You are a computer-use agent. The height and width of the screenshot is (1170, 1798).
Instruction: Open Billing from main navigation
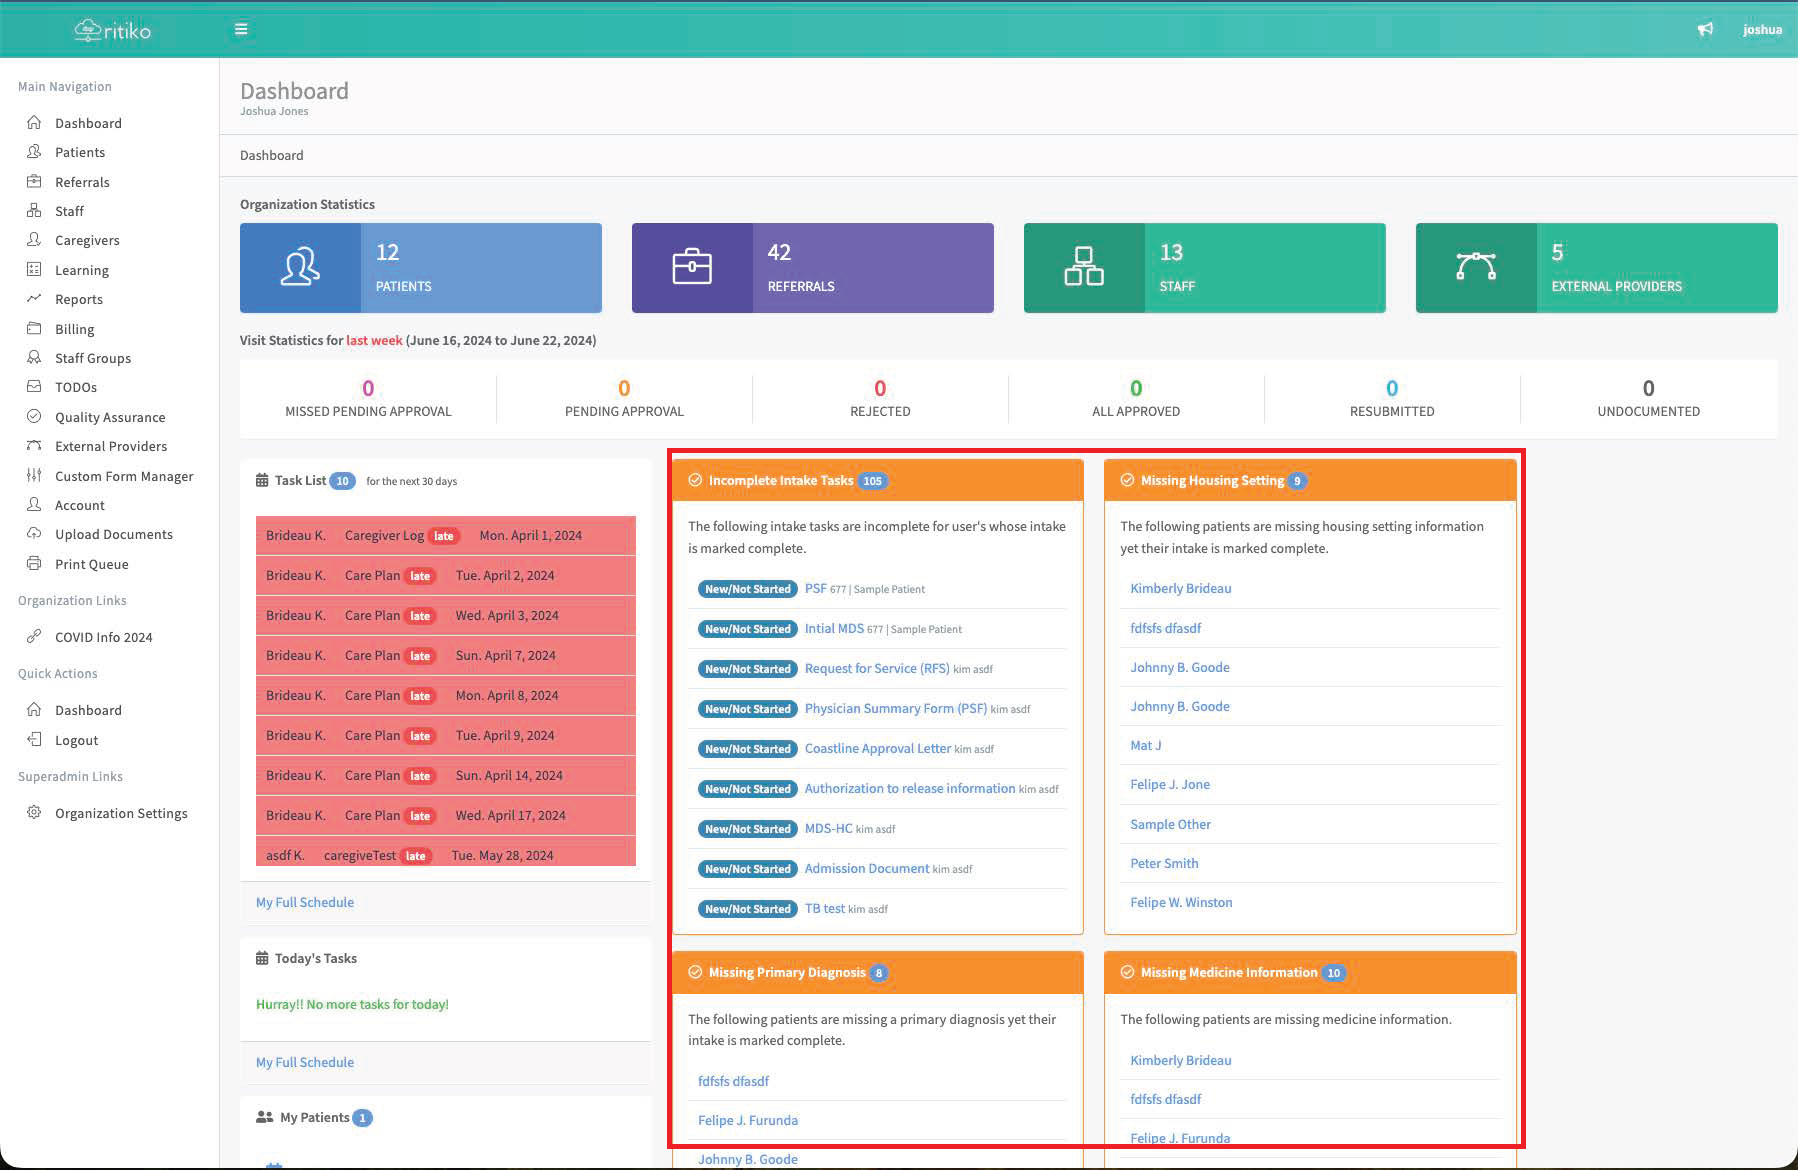point(75,329)
